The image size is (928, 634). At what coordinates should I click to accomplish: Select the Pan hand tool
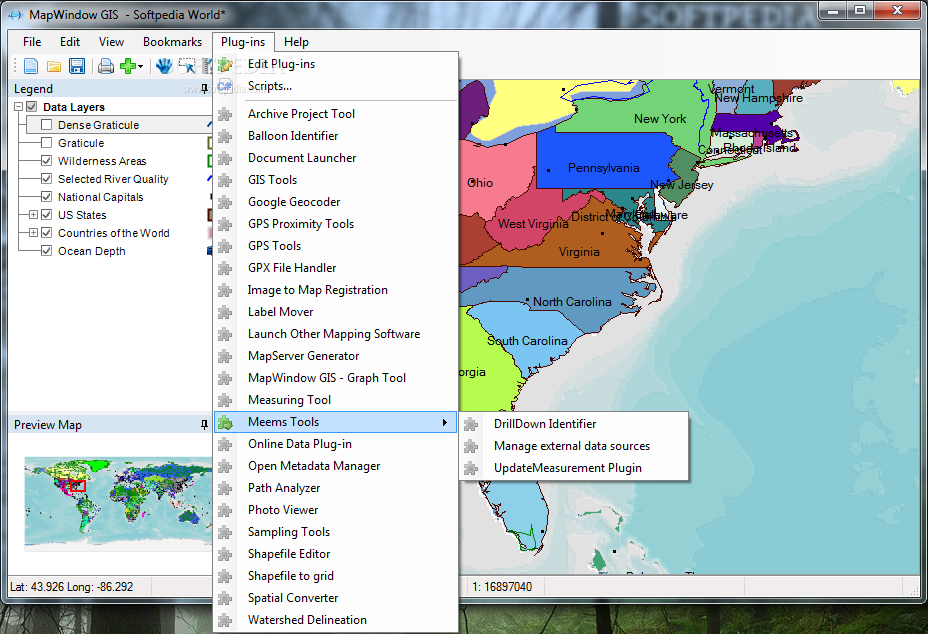point(164,66)
